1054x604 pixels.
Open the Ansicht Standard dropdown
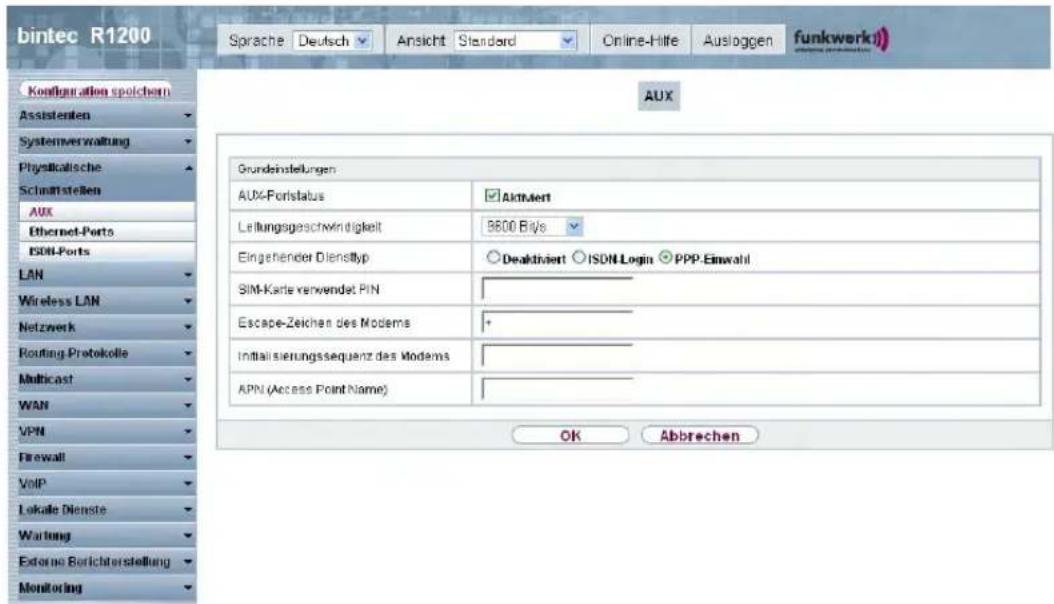[516, 41]
